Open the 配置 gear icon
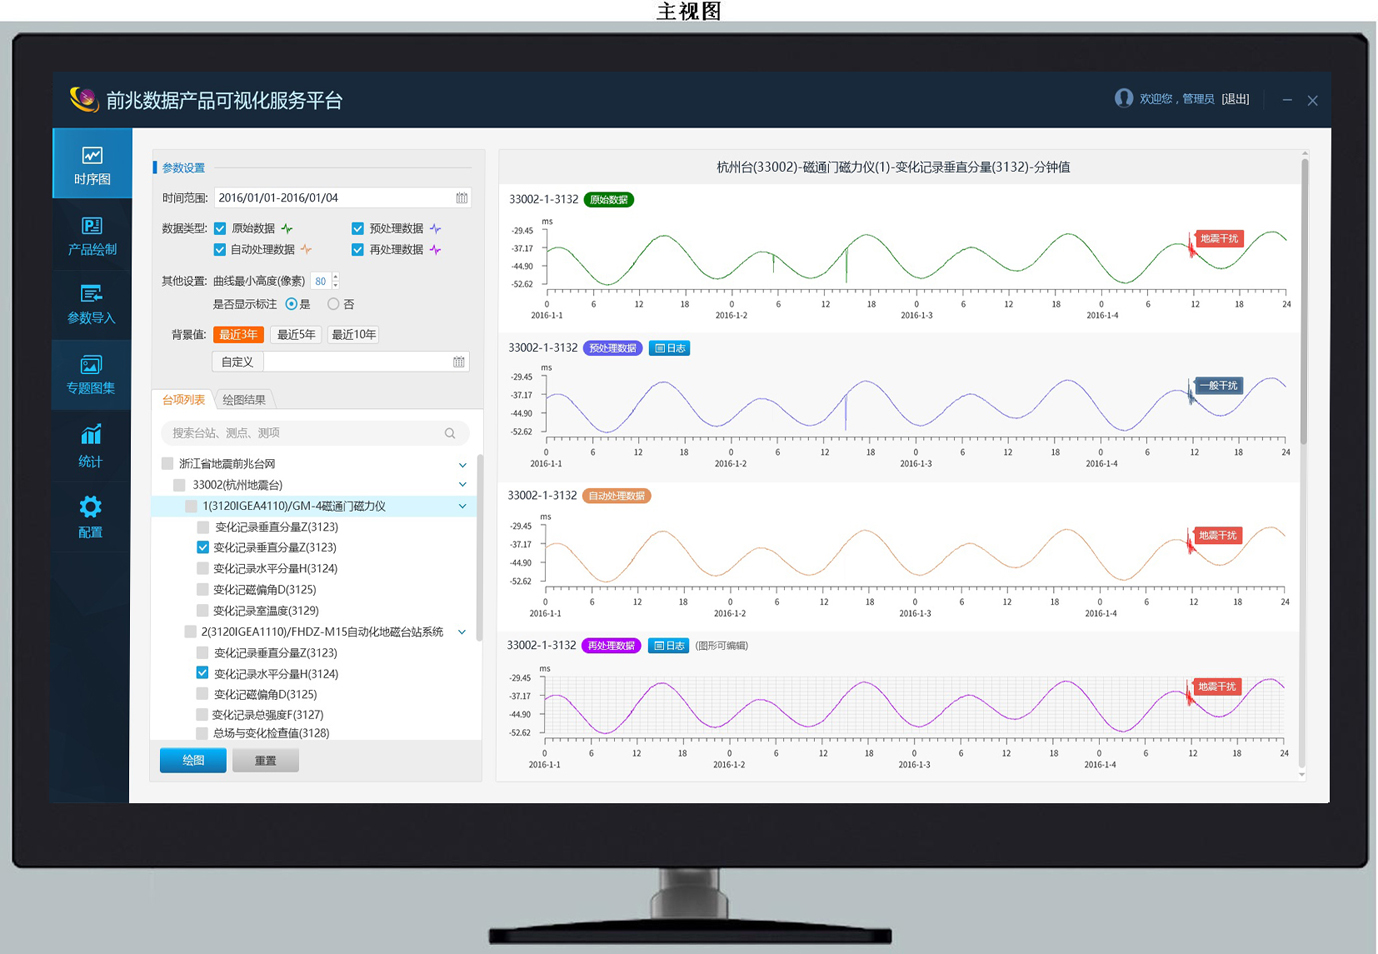 (x=91, y=516)
